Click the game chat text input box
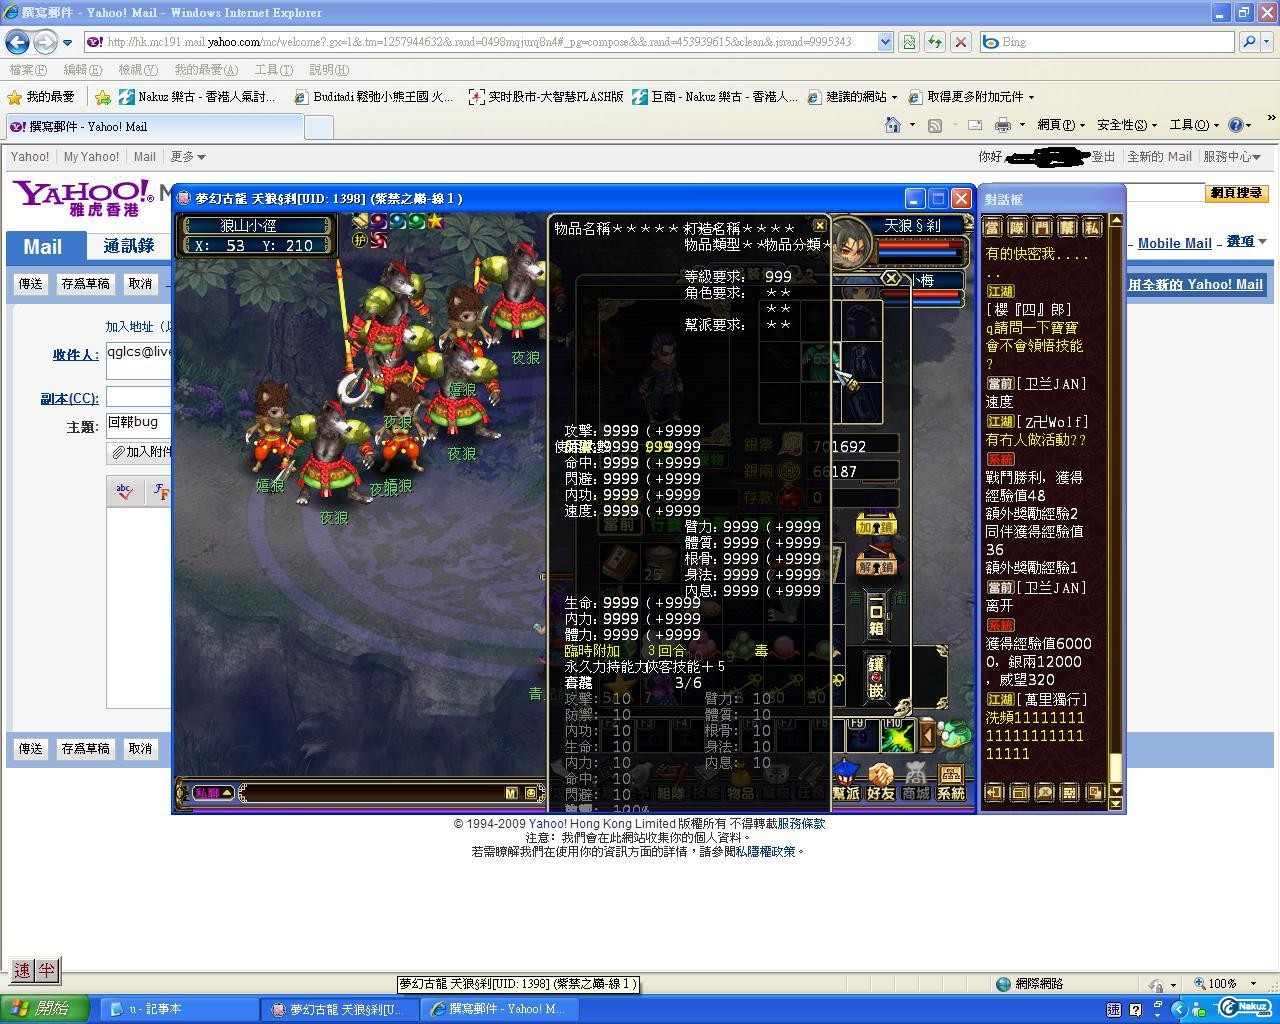Viewport: 1280px width, 1024px height. pyautogui.click(x=372, y=793)
